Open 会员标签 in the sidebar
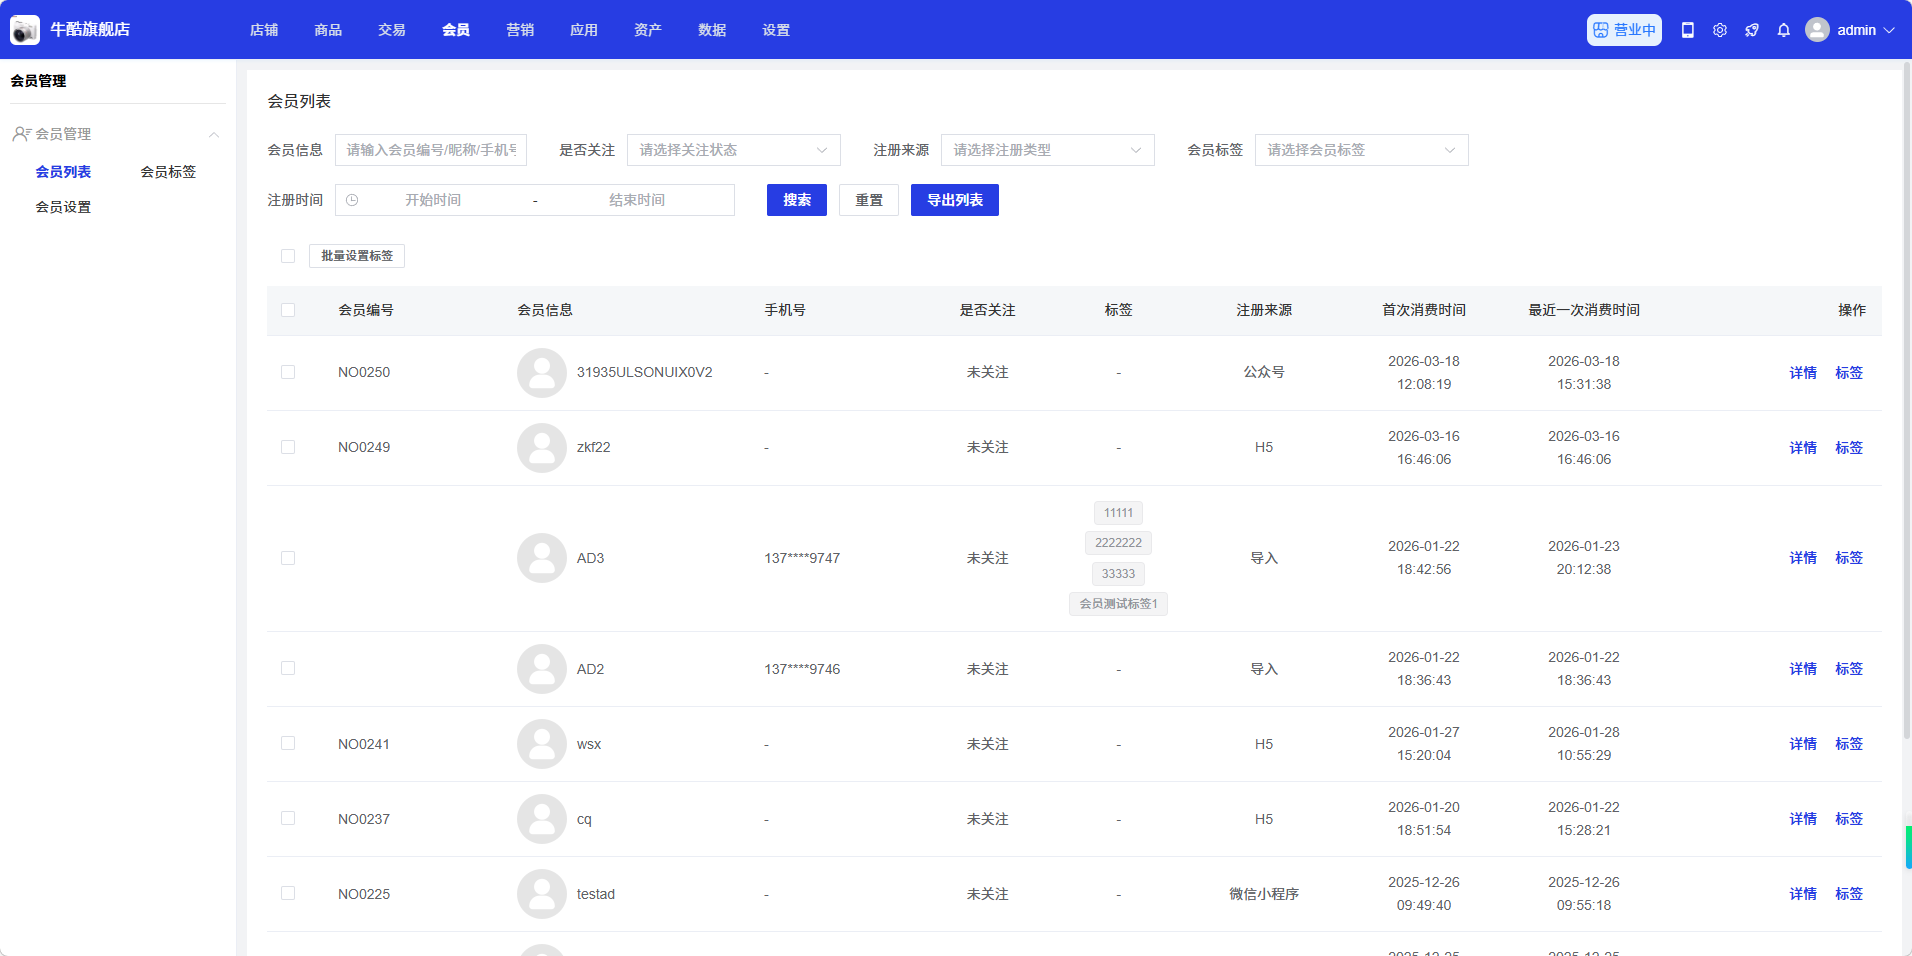Viewport: 1912px width, 956px height. coord(168,172)
